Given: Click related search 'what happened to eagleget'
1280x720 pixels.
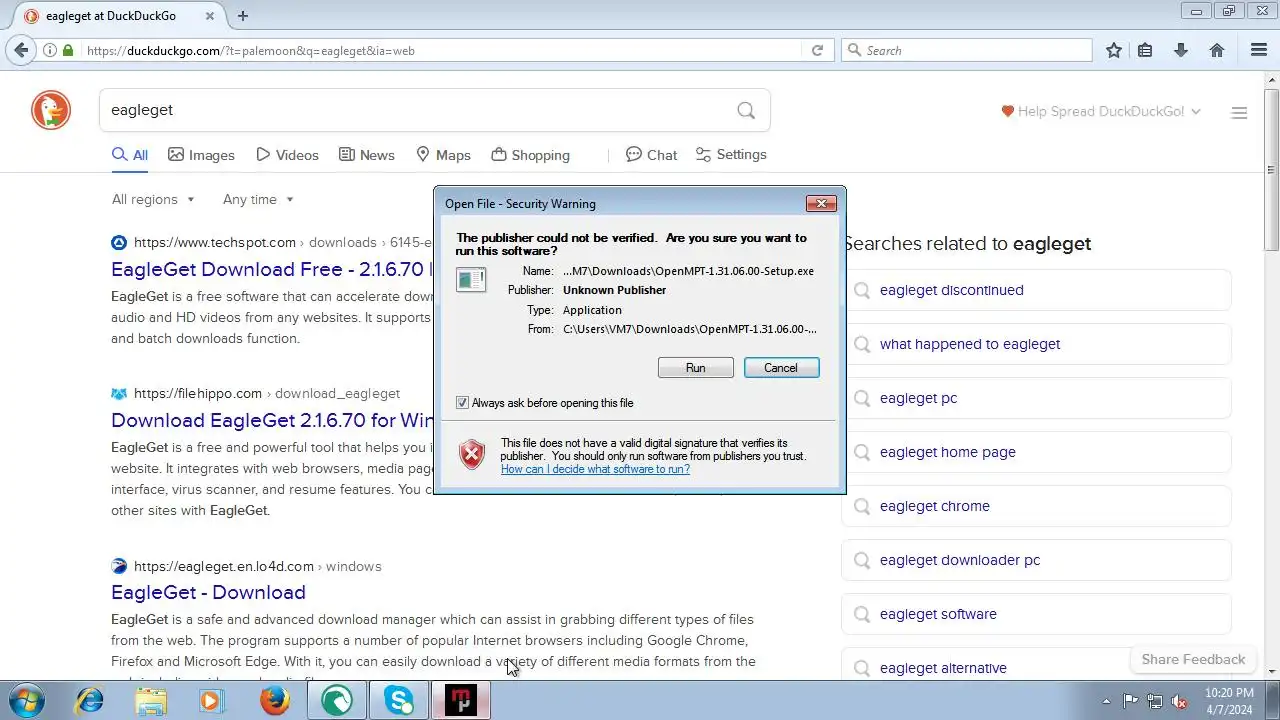Looking at the screenshot, I should (x=1036, y=344).
